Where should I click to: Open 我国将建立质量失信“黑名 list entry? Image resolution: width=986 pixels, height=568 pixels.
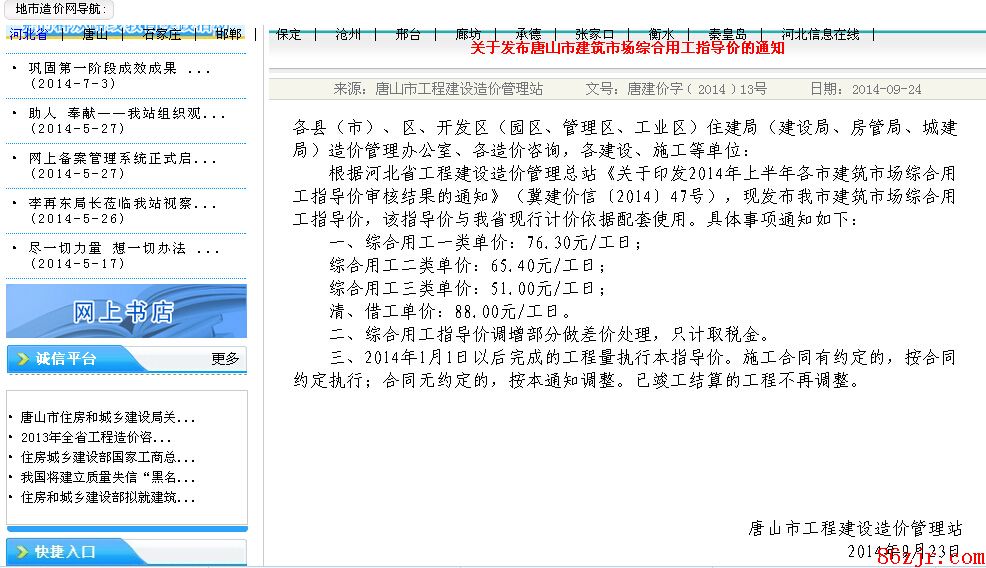[107, 477]
